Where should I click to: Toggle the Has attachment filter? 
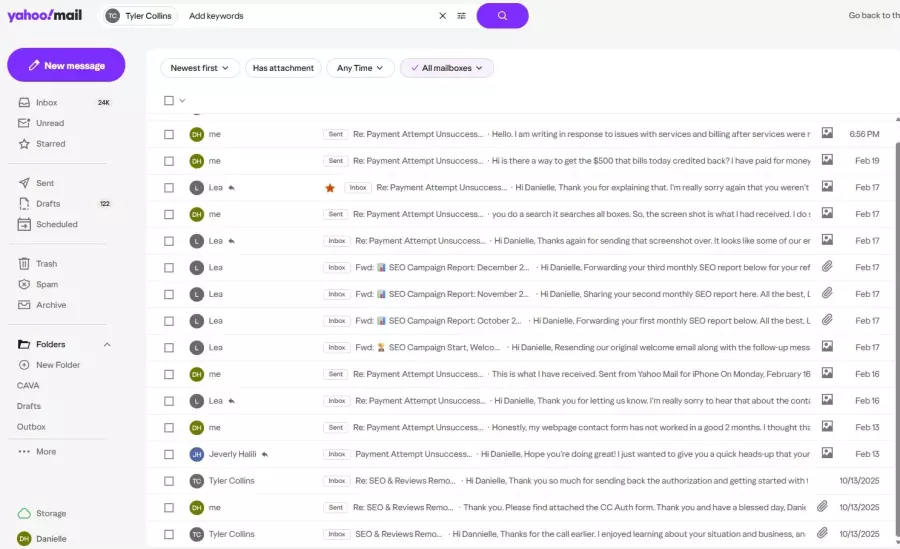(x=283, y=68)
